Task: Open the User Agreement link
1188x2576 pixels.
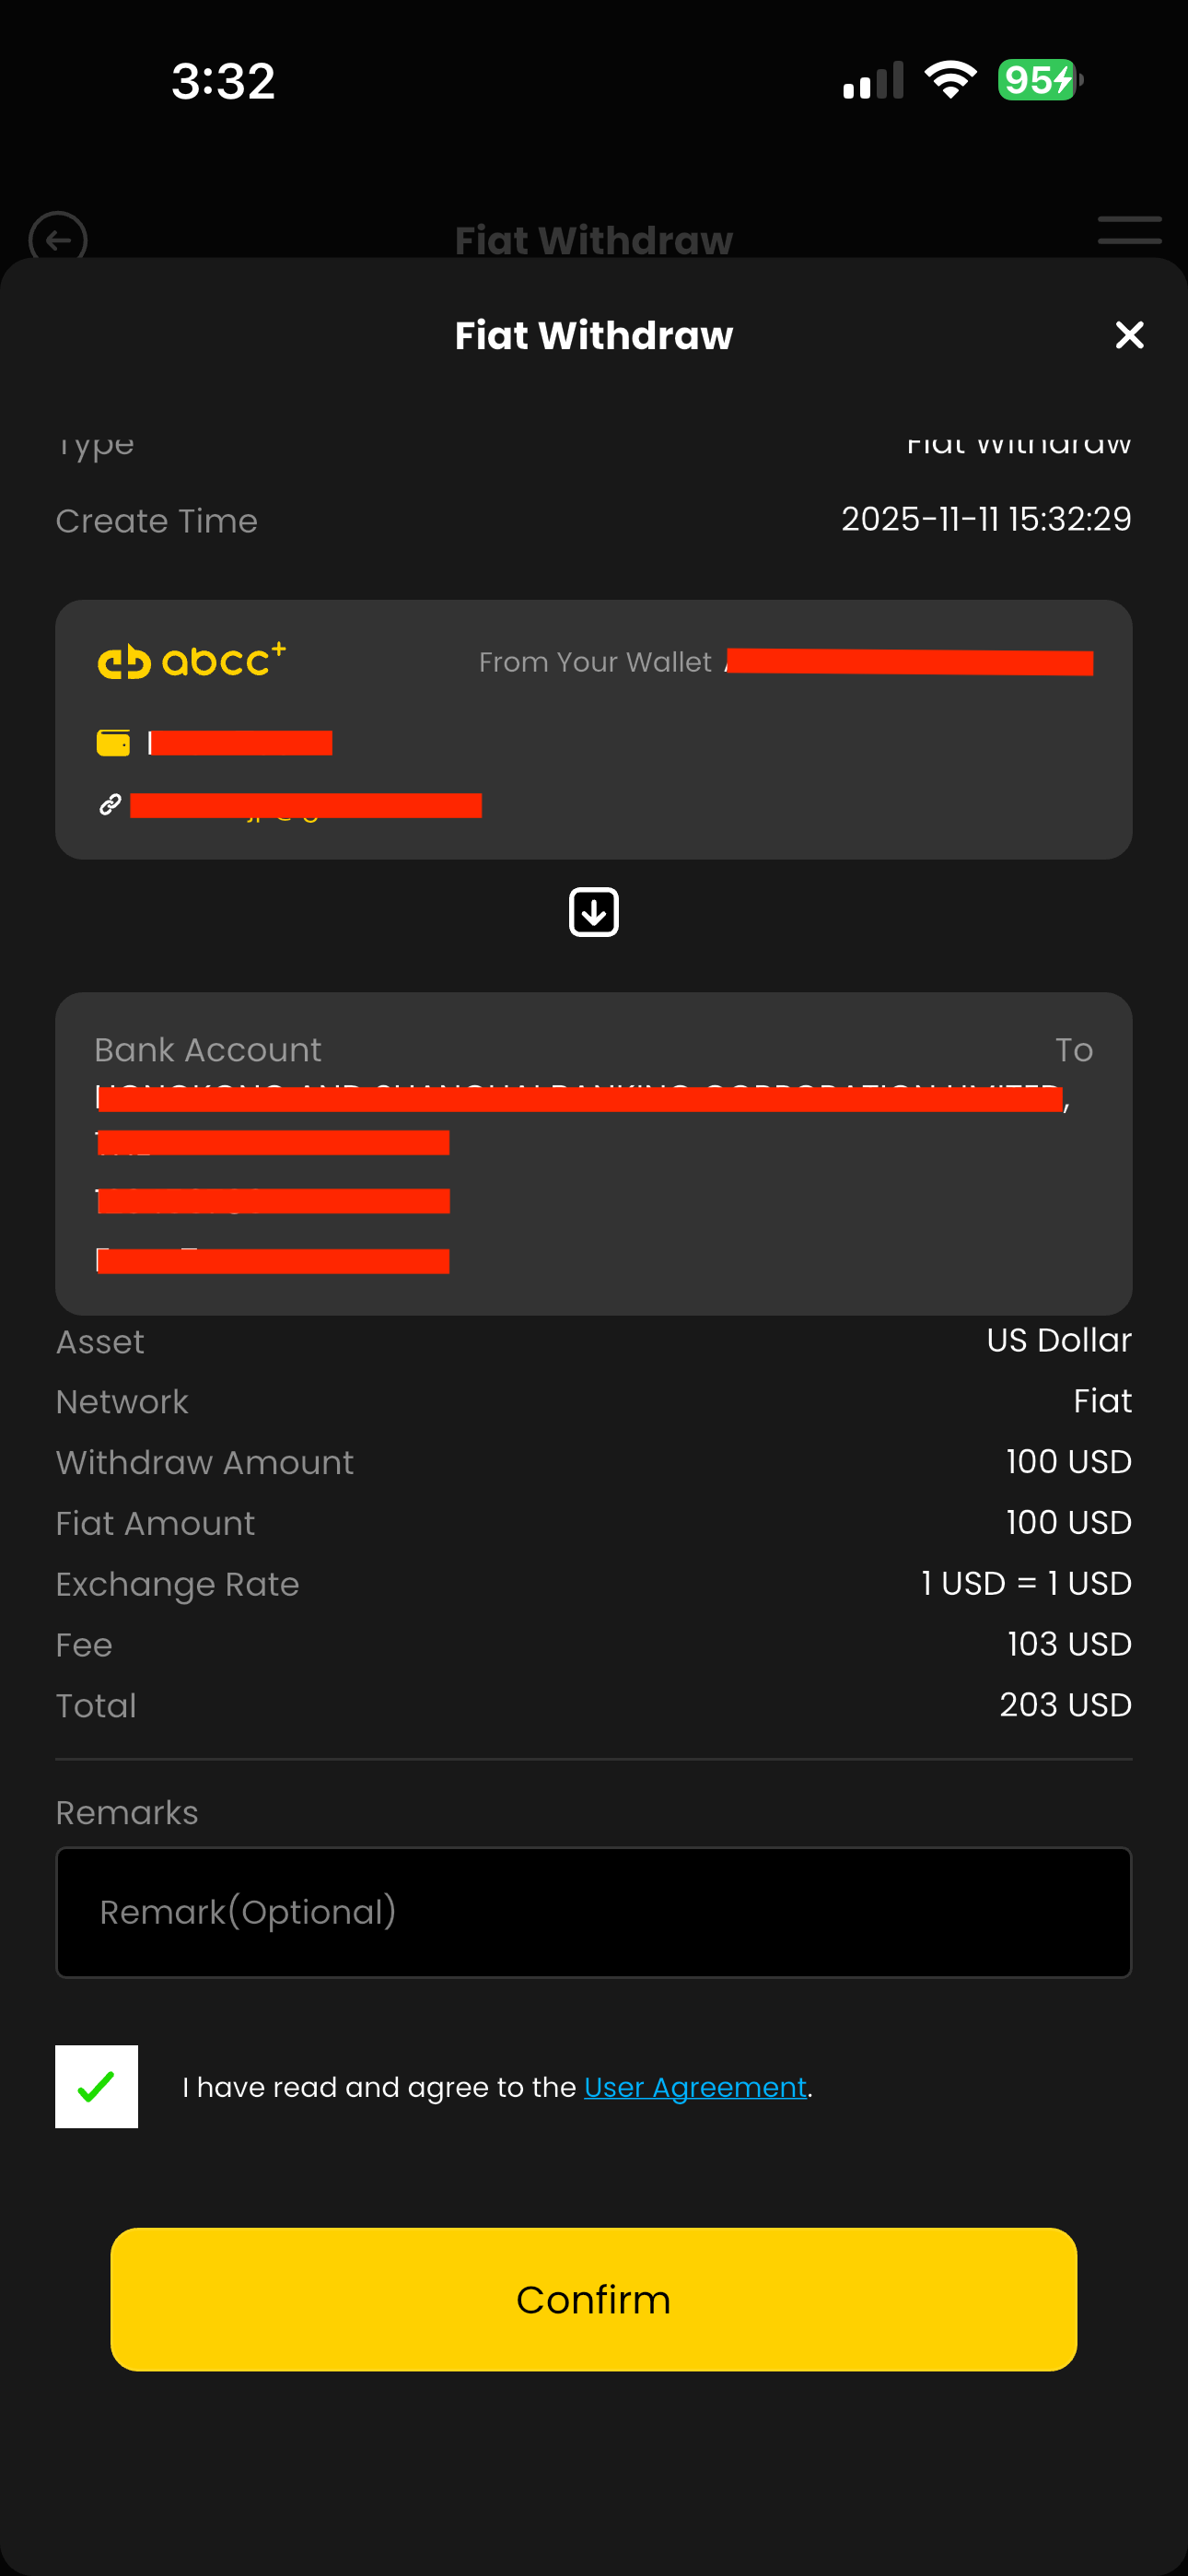Action: click(695, 2087)
